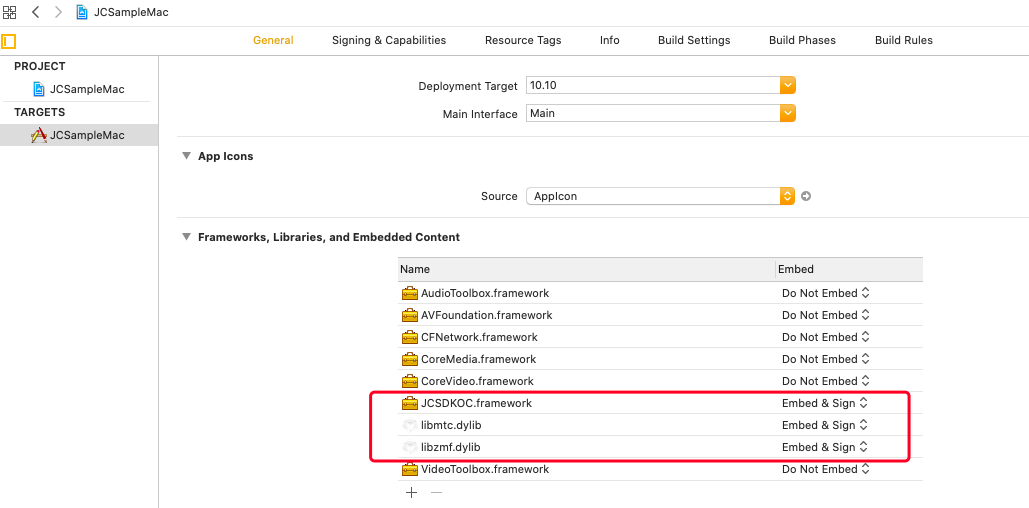
Task: Open the General tab
Action: (273, 40)
